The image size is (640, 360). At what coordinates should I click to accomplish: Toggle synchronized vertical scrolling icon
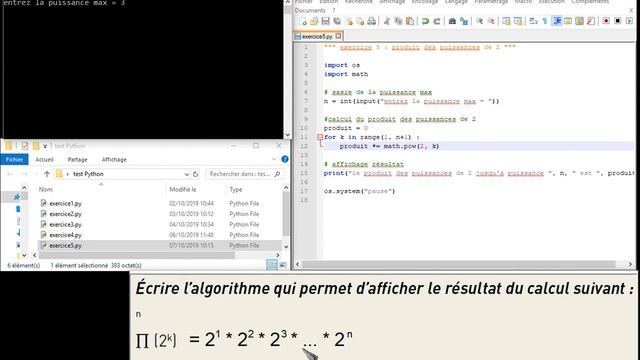pos(506,21)
